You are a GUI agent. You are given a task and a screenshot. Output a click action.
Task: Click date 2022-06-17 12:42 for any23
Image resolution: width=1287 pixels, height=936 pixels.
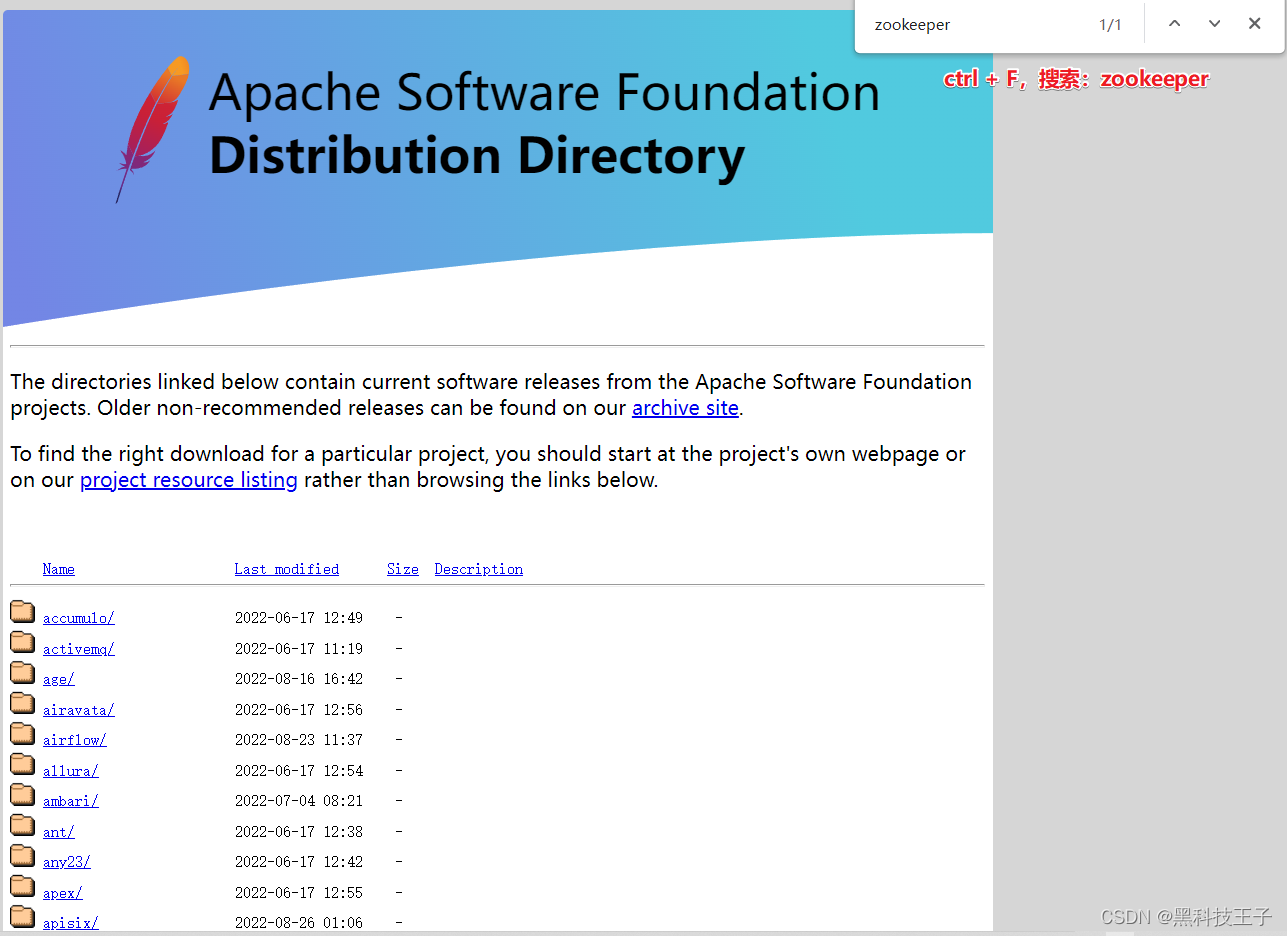click(299, 862)
